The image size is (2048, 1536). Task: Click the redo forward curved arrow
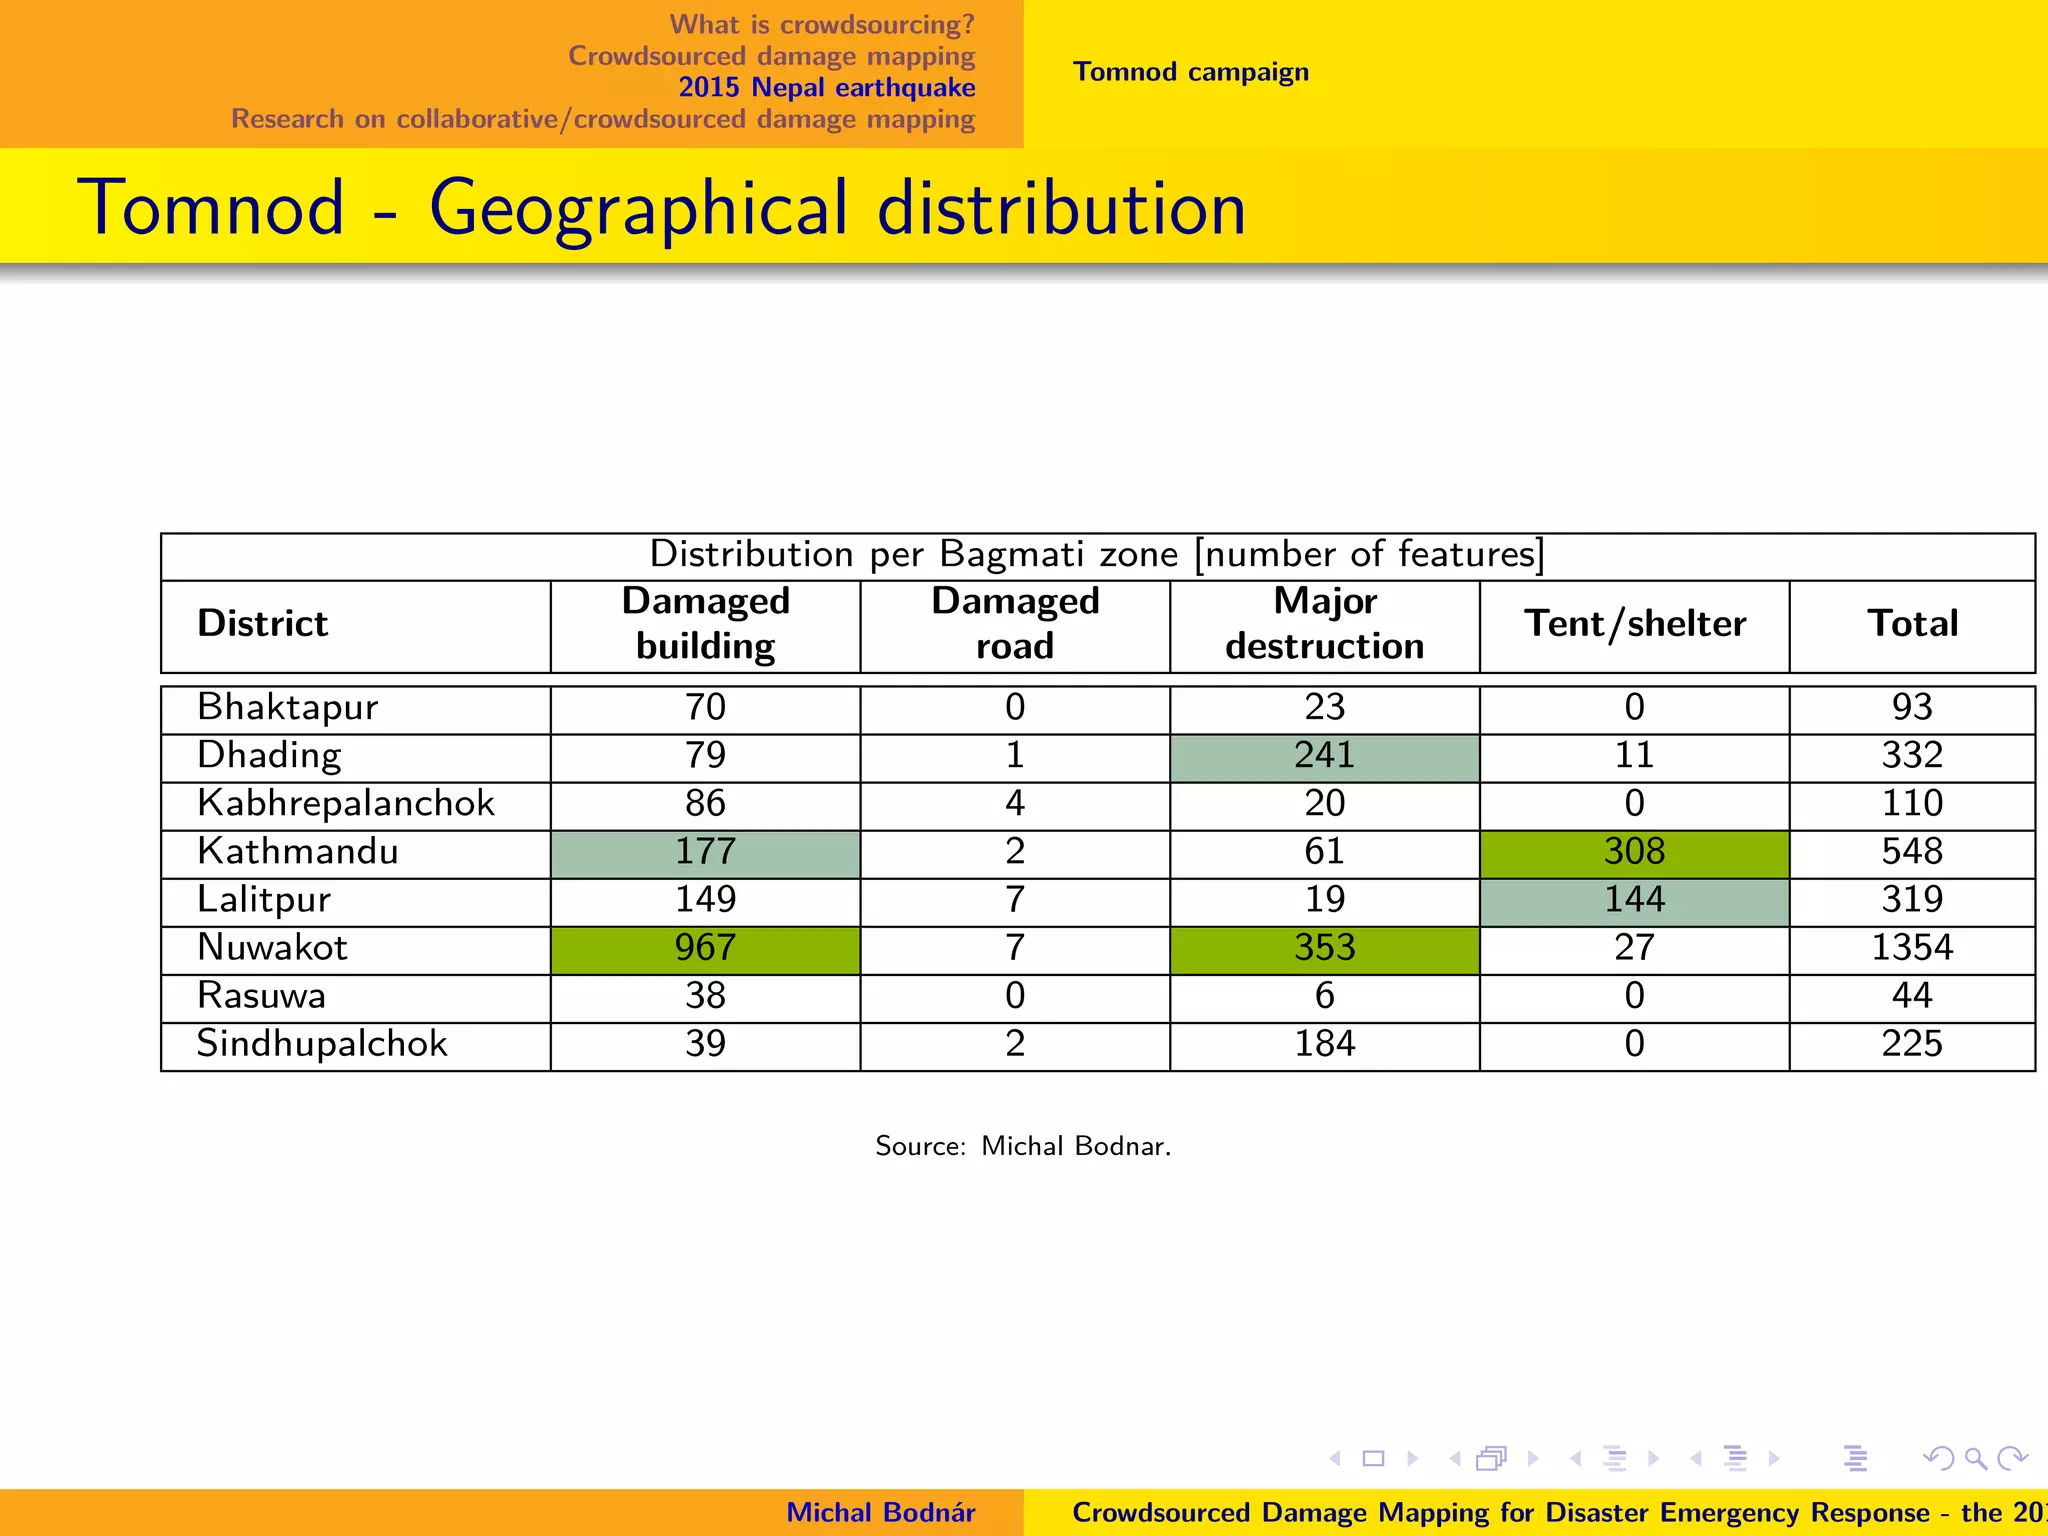pos(2012,1459)
